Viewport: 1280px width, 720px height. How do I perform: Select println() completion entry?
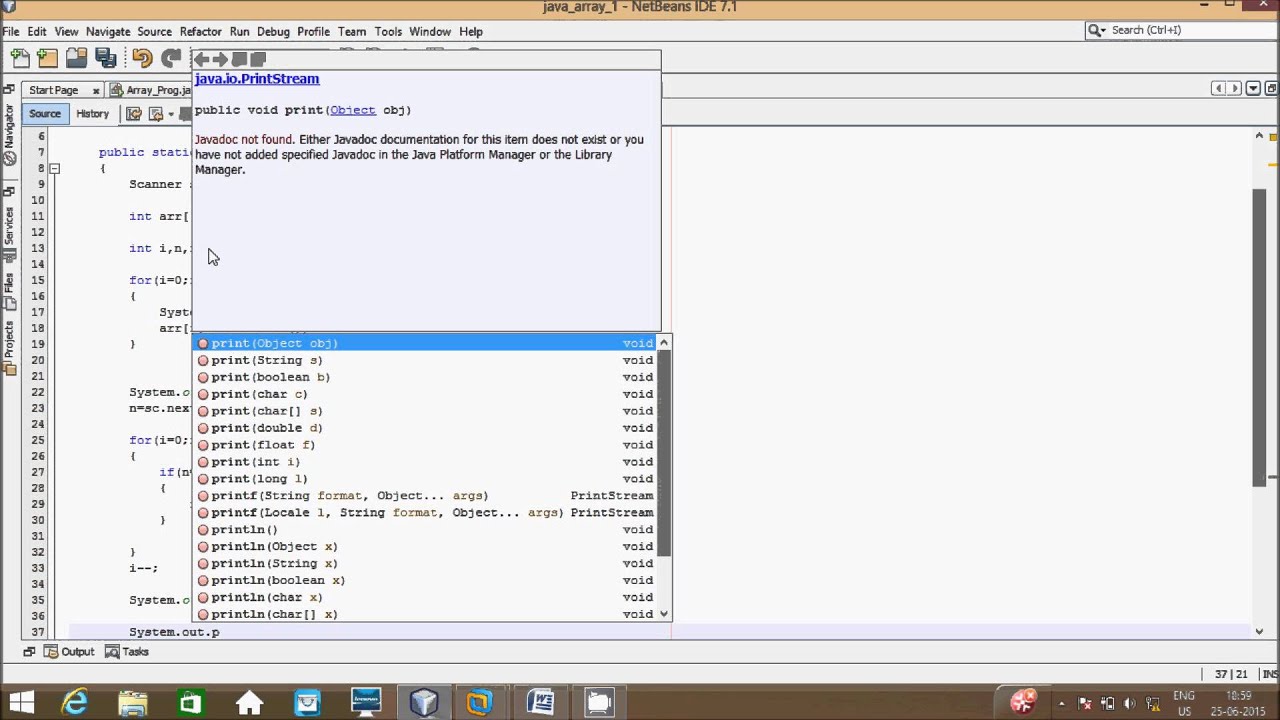point(425,530)
